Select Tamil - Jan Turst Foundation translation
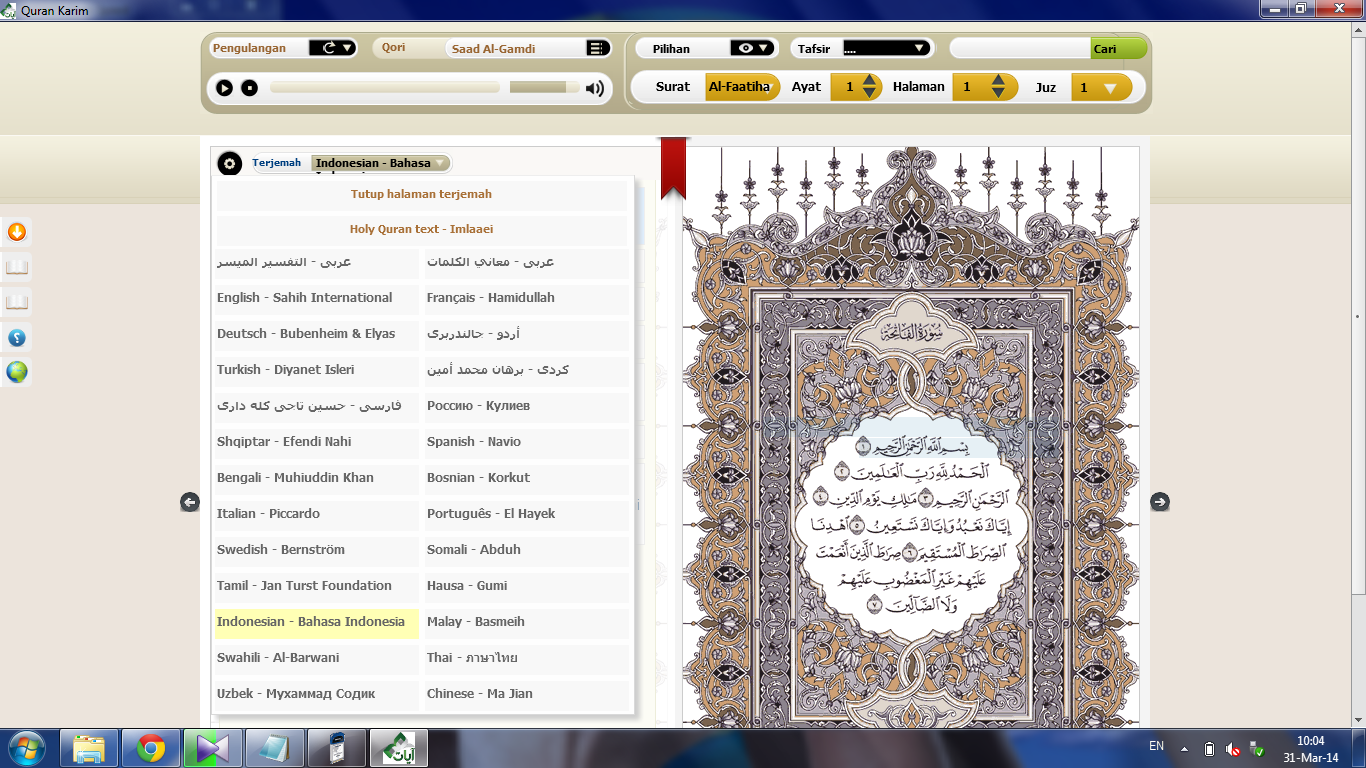The height and width of the screenshot is (768, 1366). [317, 586]
